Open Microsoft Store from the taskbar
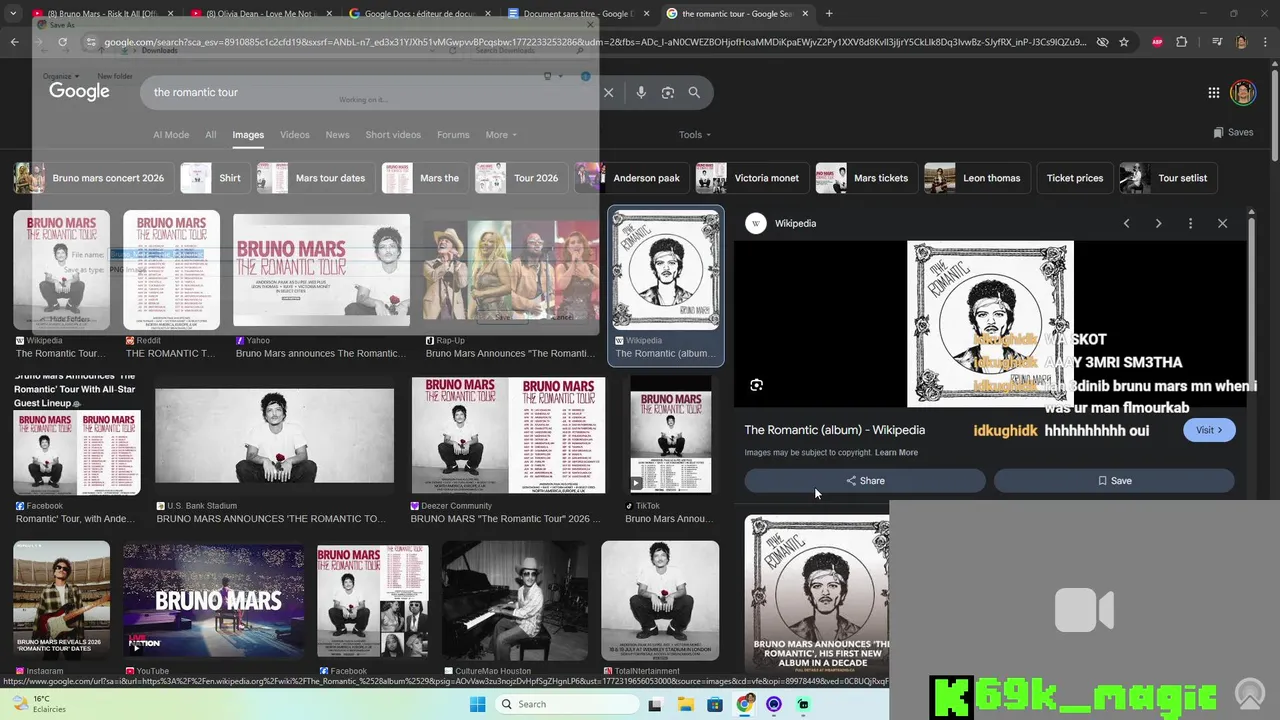 tap(715, 704)
